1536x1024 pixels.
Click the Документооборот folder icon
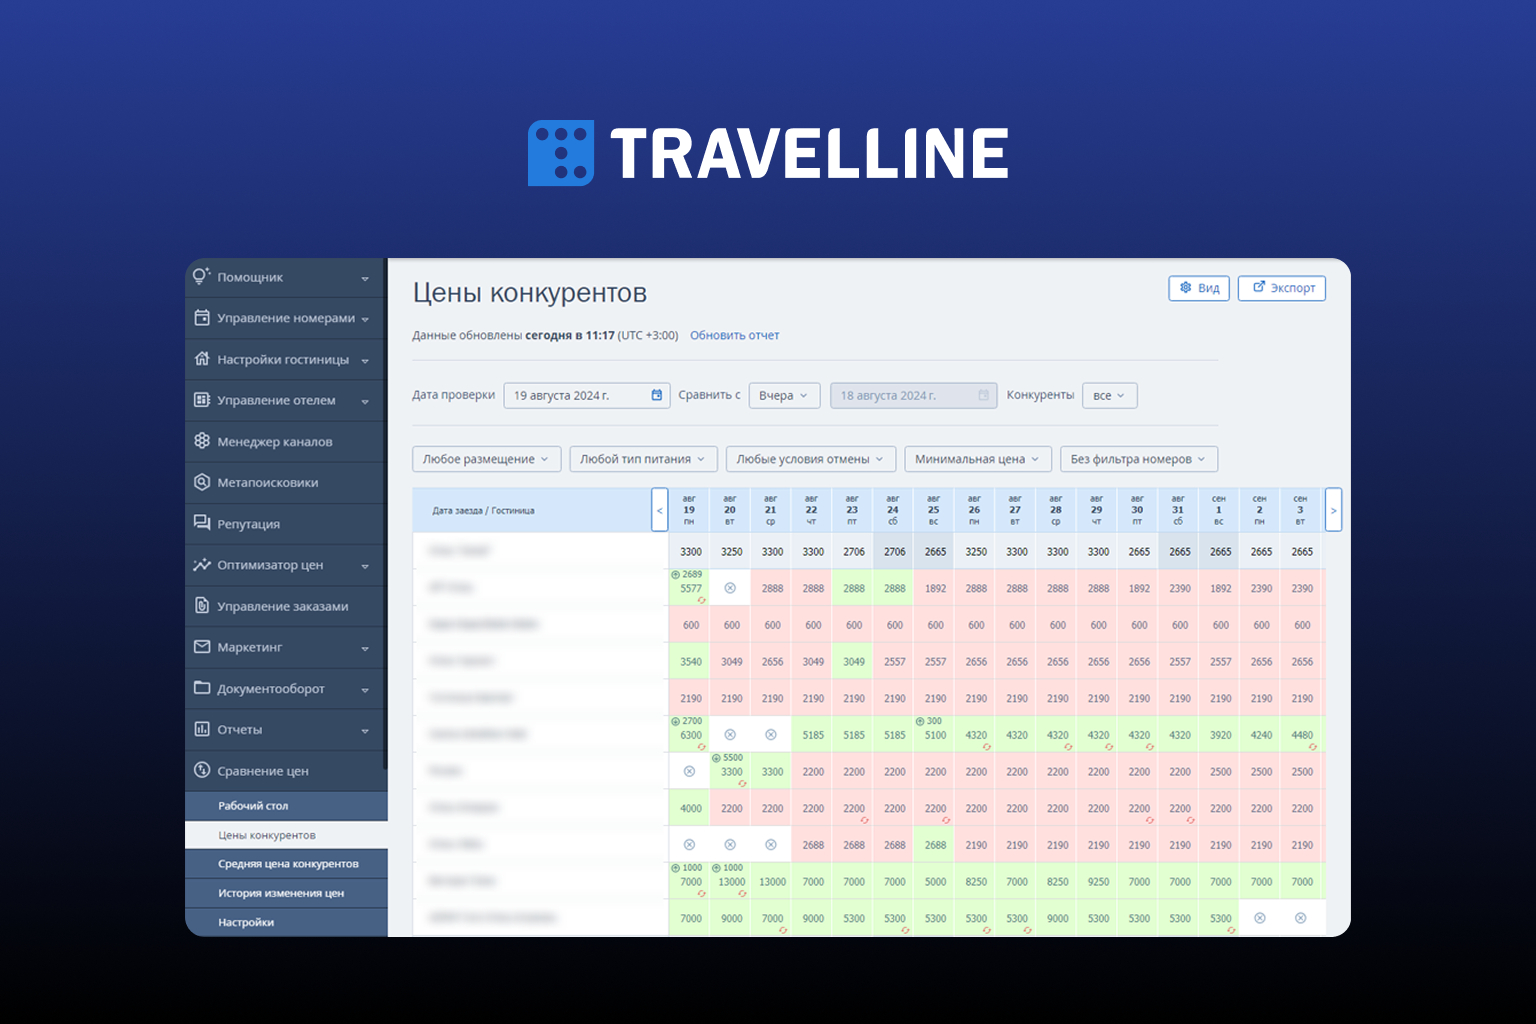(x=201, y=687)
